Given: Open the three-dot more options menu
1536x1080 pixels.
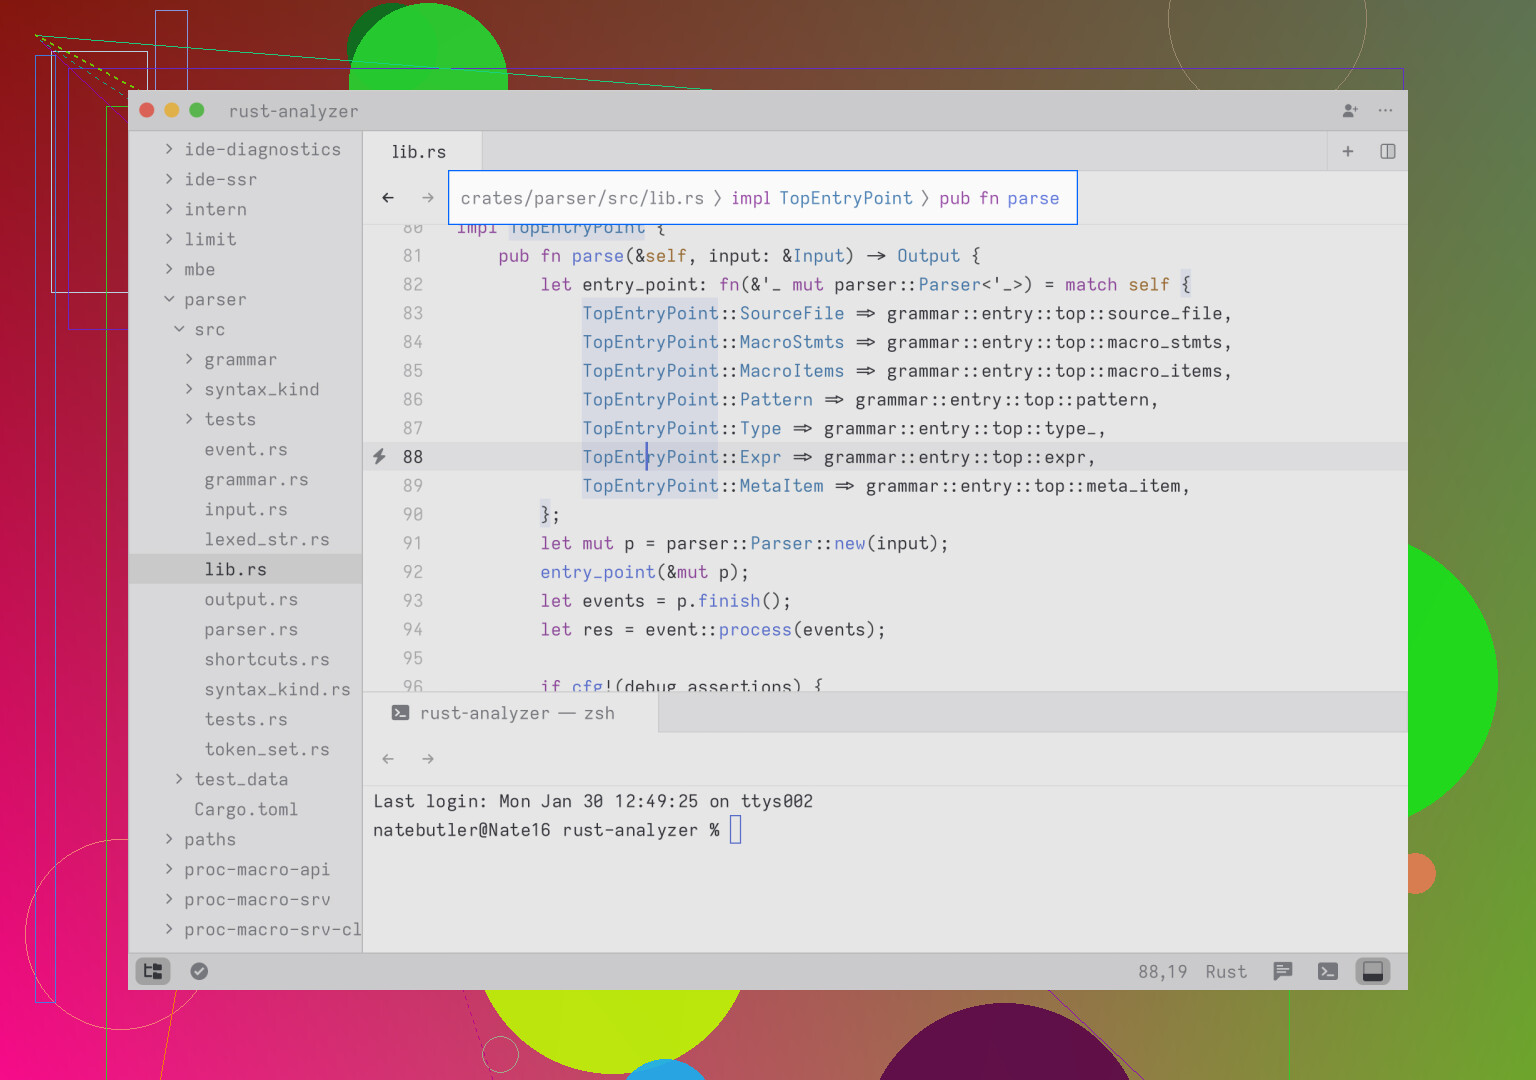Looking at the screenshot, I should click(x=1385, y=111).
